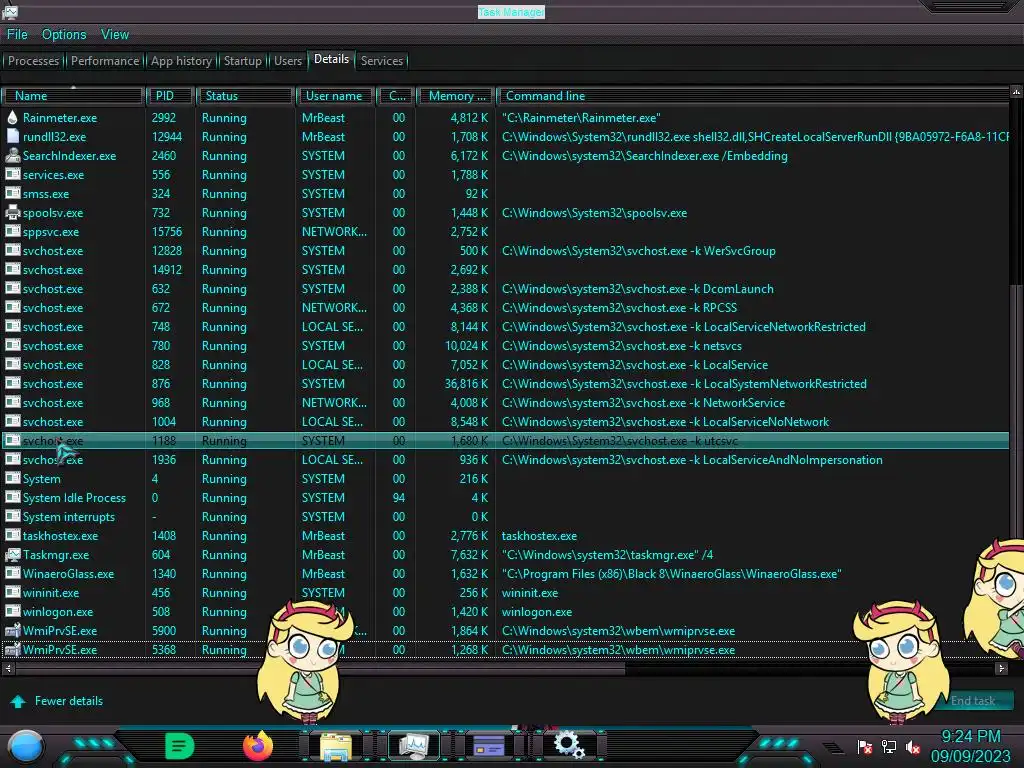Click the DcomLaunch command line text
Image resolution: width=1024 pixels, height=768 pixels.
click(637, 289)
